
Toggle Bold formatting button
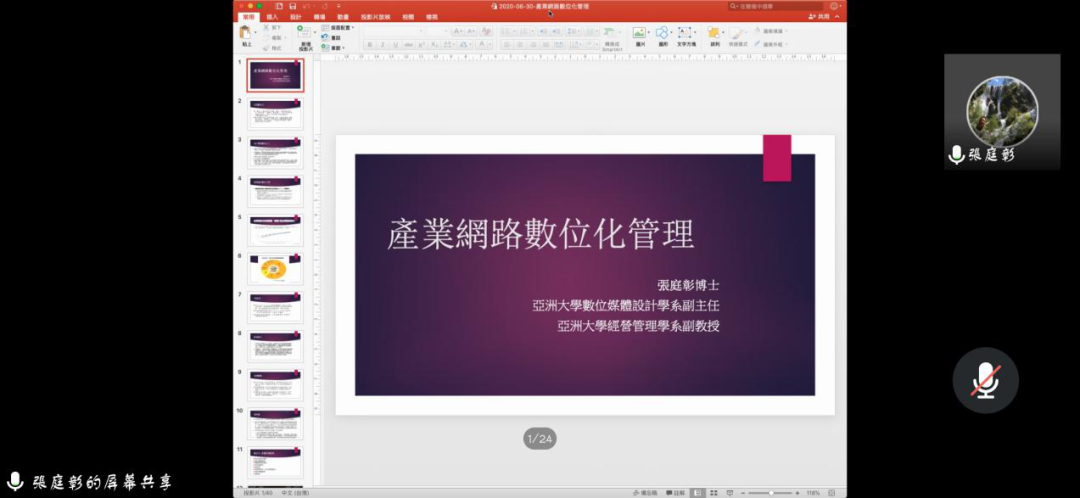click(370, 45)
